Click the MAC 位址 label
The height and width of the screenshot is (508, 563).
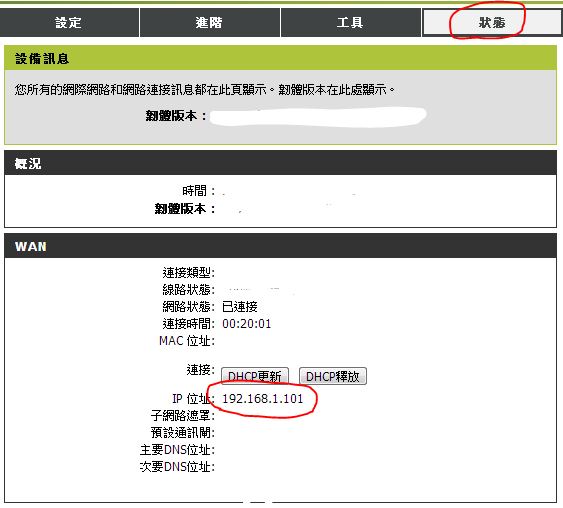click(187, 341)
